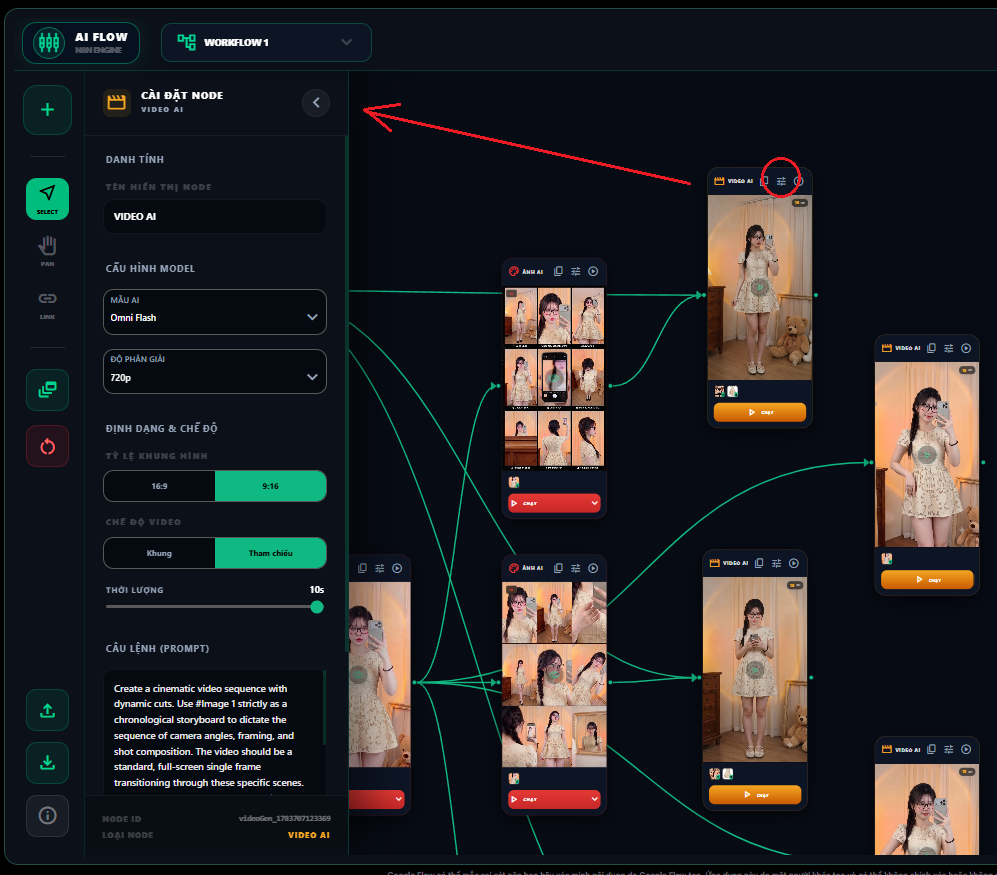Switch video mode to Tham chiếu

(270, 553)
